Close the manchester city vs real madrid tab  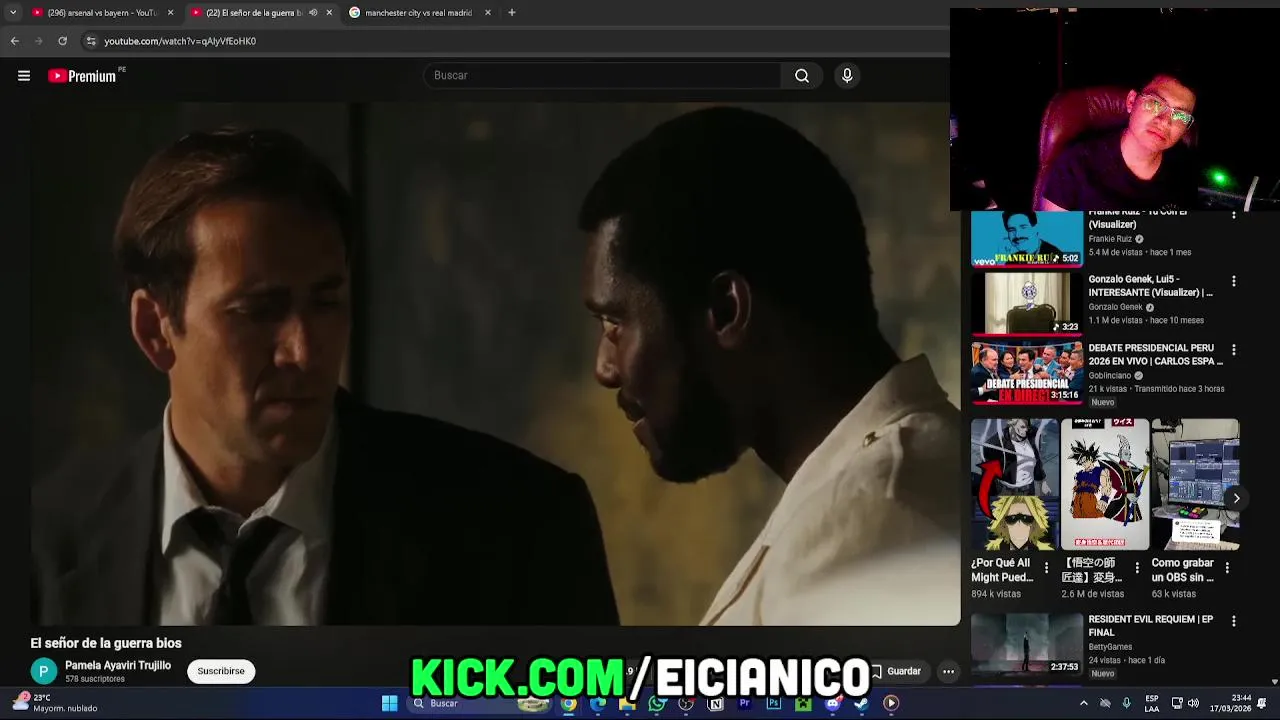pos(488,13)
